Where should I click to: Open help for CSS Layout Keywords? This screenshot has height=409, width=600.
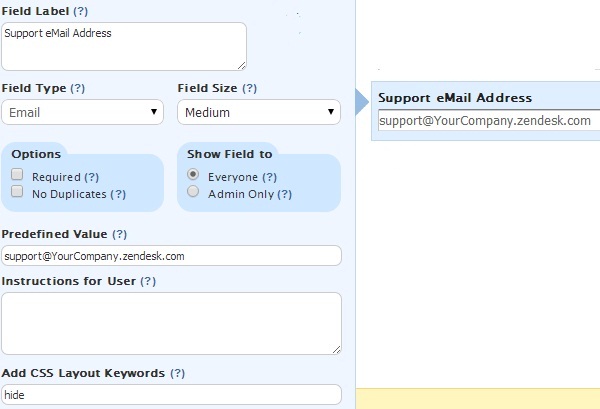pos(178,373)
